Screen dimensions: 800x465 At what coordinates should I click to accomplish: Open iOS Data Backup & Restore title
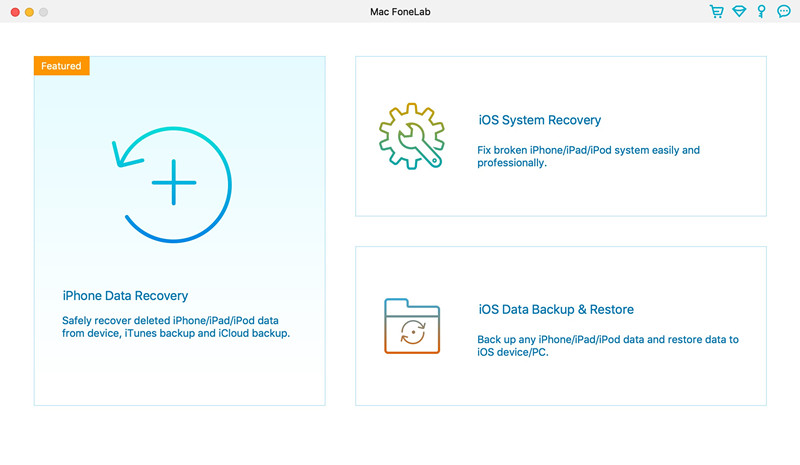[556, 309]
